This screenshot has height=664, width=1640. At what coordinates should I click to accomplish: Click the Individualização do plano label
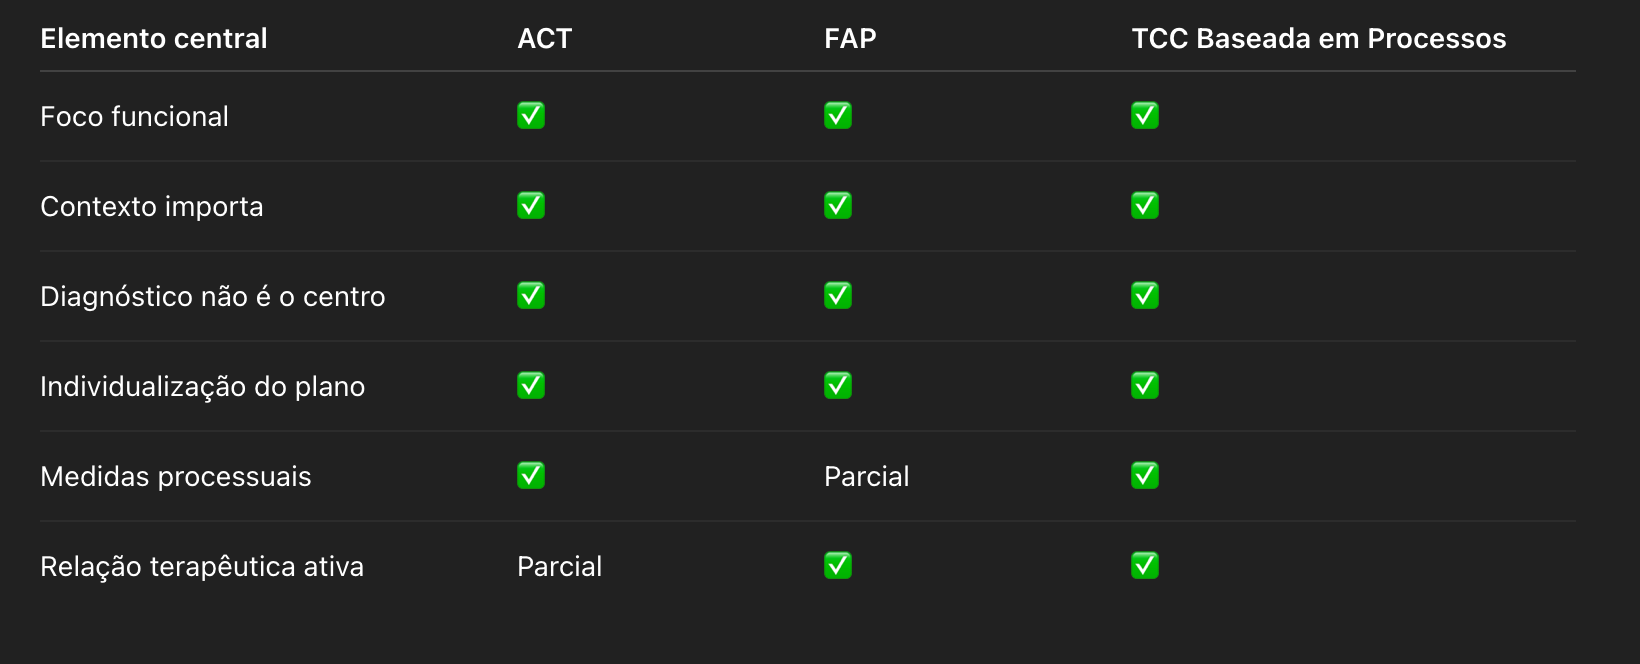pos(203,387)
